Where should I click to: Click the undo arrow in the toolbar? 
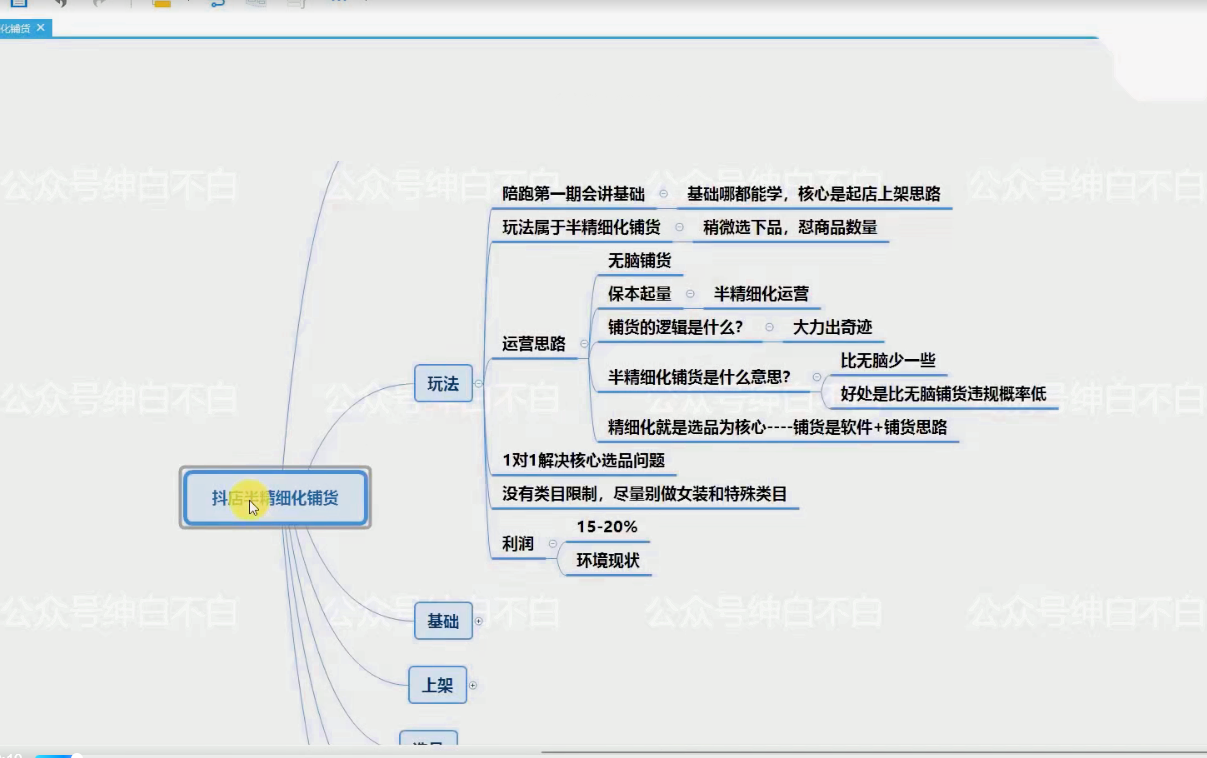[60, 3]
